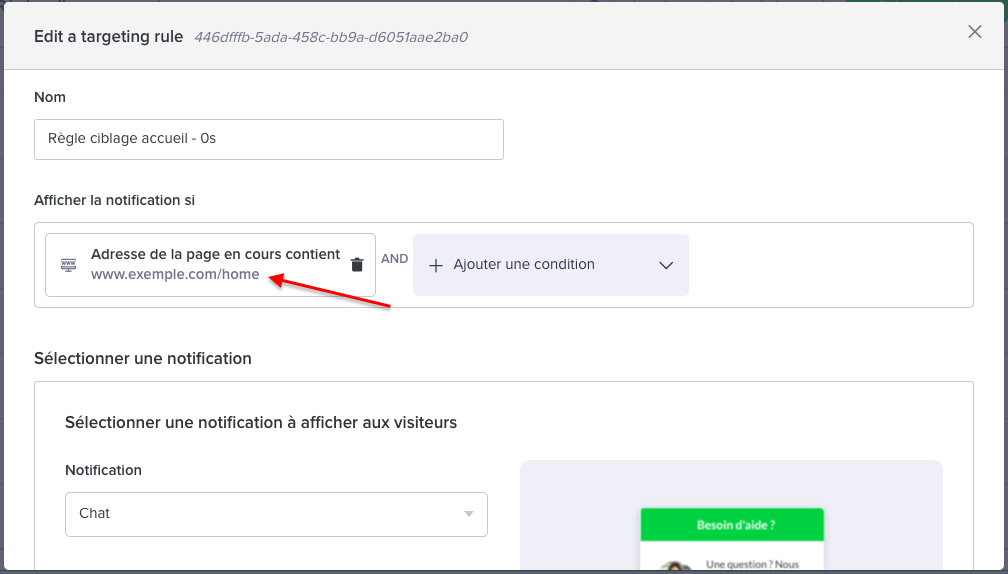Focus the Nom input field
Viewport: 1008px width, 574px height.
point(269,139)
